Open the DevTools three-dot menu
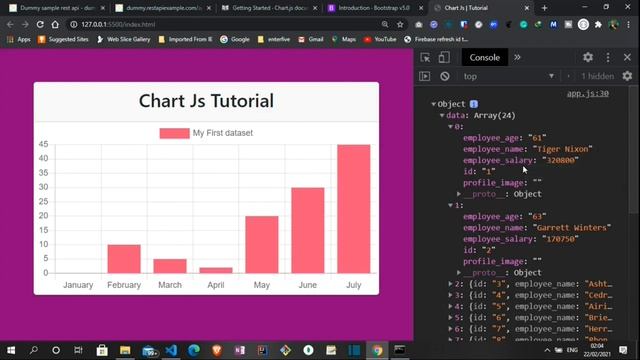640x360 pixels. coord(608,57)
